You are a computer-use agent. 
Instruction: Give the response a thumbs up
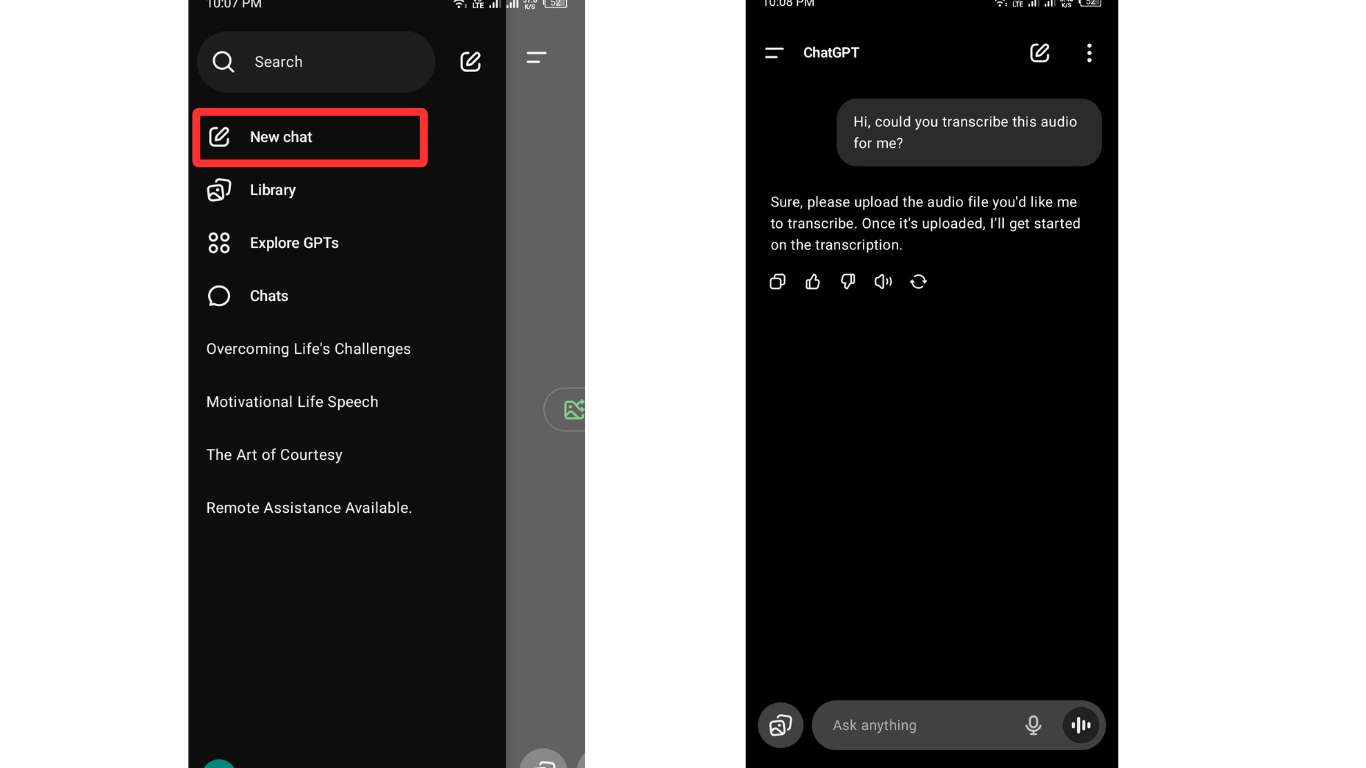point(813,282)
